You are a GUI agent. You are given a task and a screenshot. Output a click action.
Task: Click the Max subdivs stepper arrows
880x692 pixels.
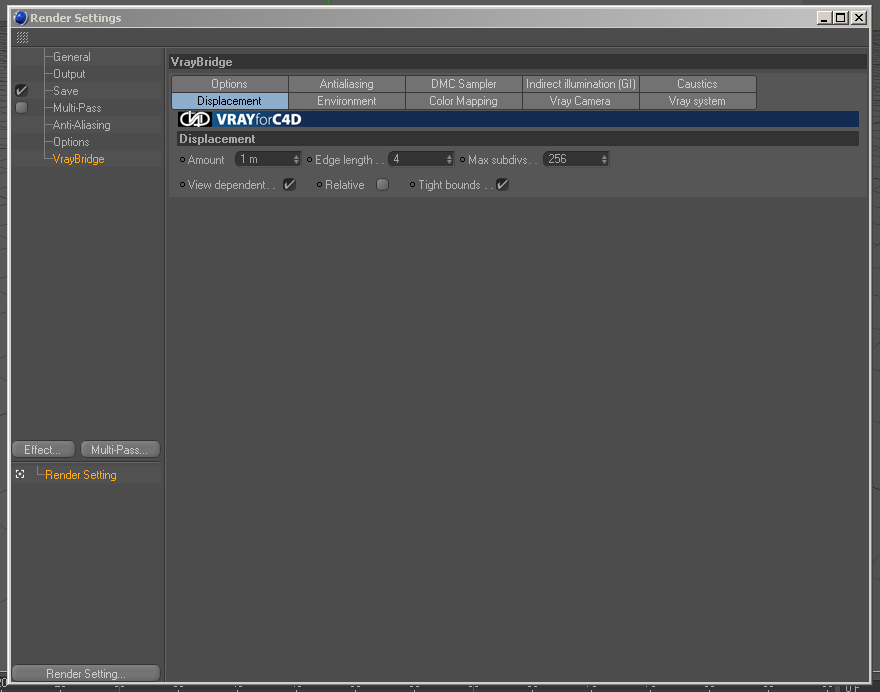pyautogui.click(x=604, y=159)
